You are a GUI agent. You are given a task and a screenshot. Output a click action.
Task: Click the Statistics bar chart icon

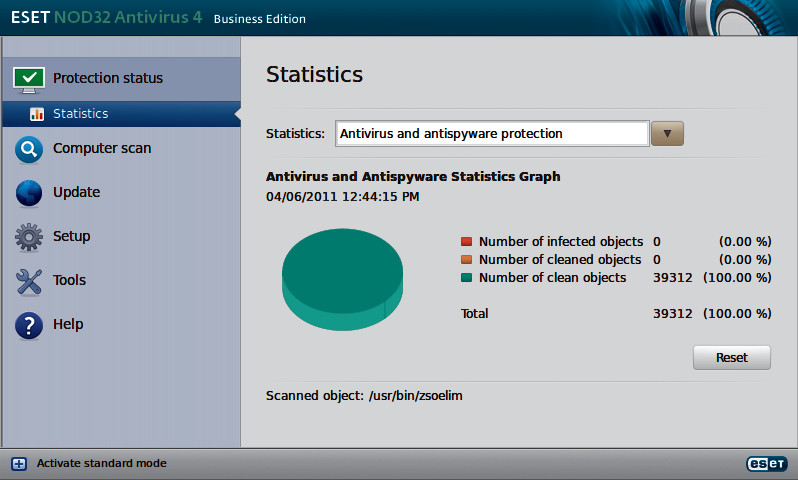click(37, 114)
